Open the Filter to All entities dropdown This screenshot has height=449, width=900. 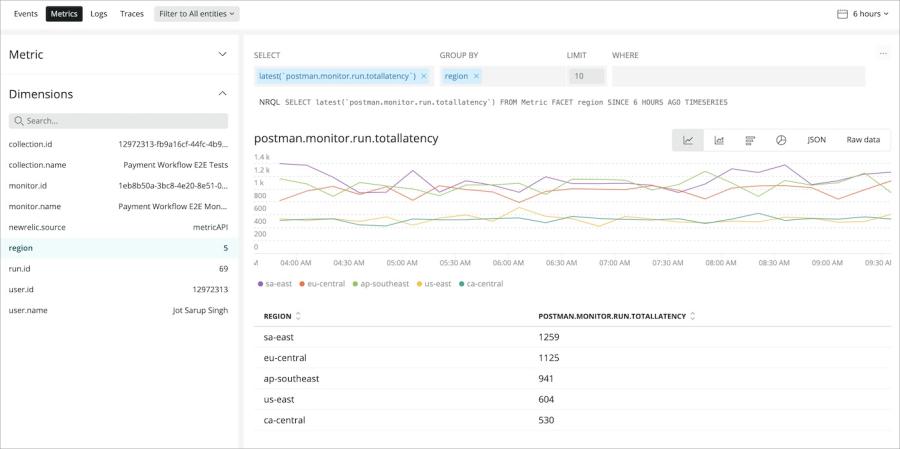pyautogui.click(x=197, y=14)
